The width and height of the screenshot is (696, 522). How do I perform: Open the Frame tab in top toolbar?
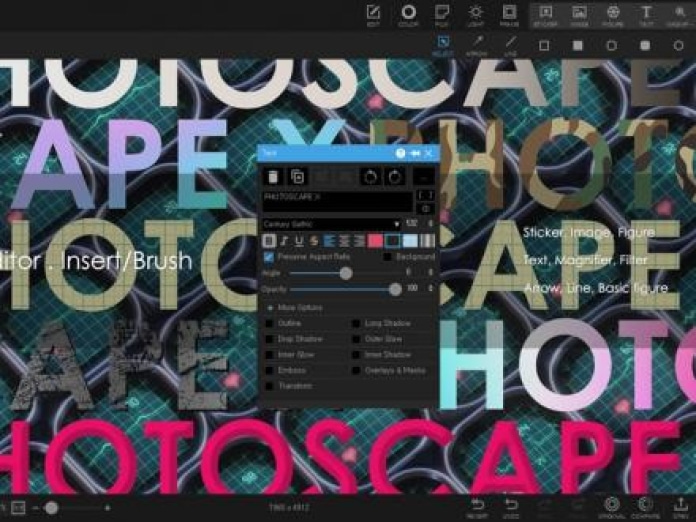click(509, 16)
